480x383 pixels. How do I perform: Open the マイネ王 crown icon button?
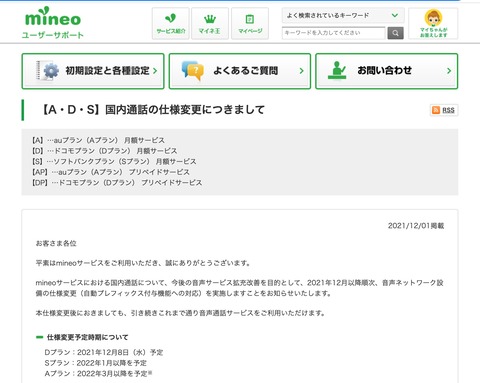coord(210,24)
